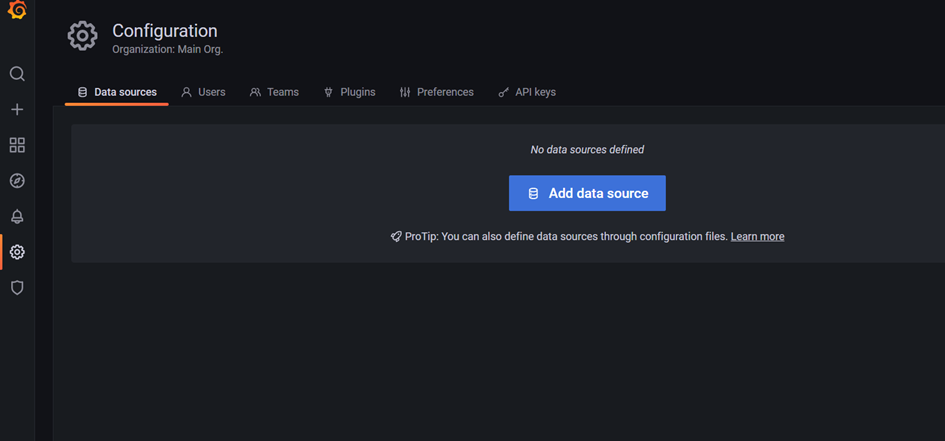Click the Grafana logo in the sidebar
945x441 pixels.
(x=17, y=10)
